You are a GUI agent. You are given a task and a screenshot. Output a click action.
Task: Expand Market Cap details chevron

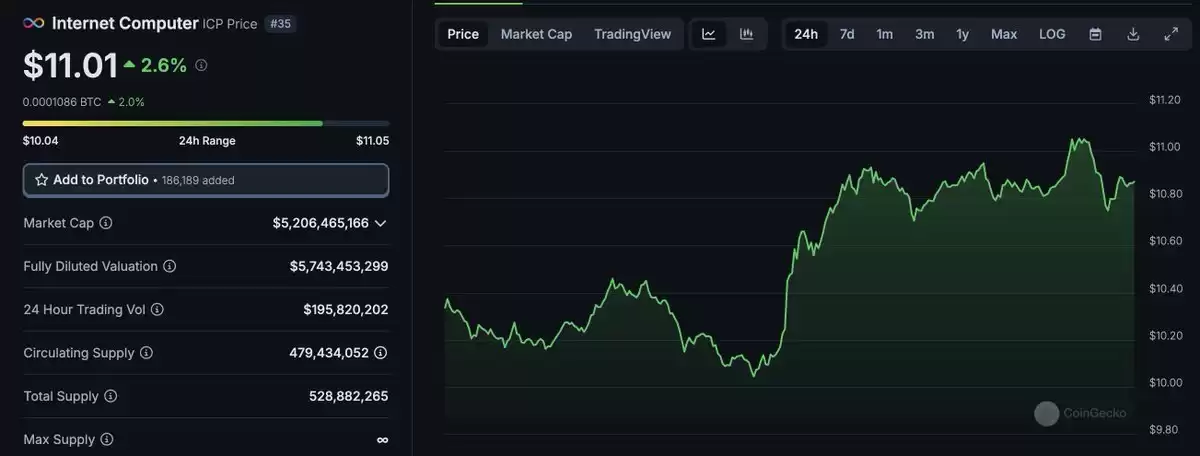[x=380, y=223]
